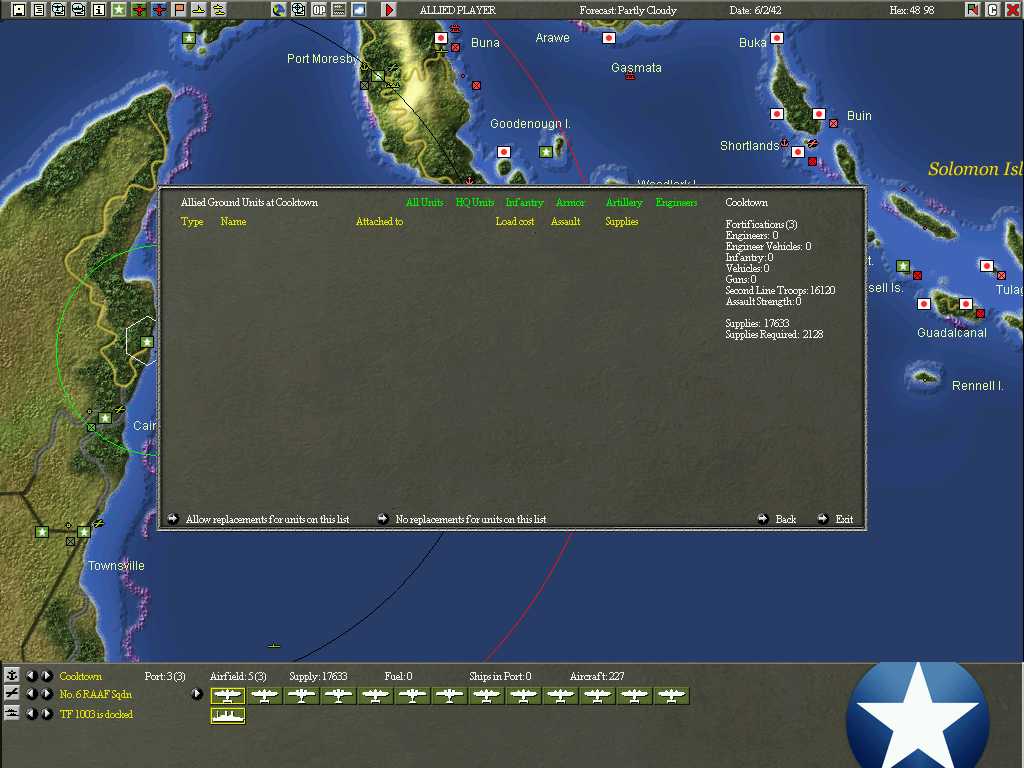Image resolution: width=1024 pixels, height=768 pixels.
Task: Open No. 6 RAAF Sqdn unit link
Action: click(x=95, y=694)
